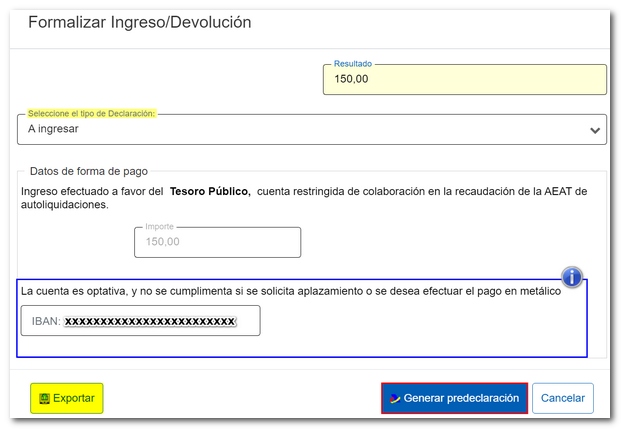Click the blue information icon

(571, 276)
